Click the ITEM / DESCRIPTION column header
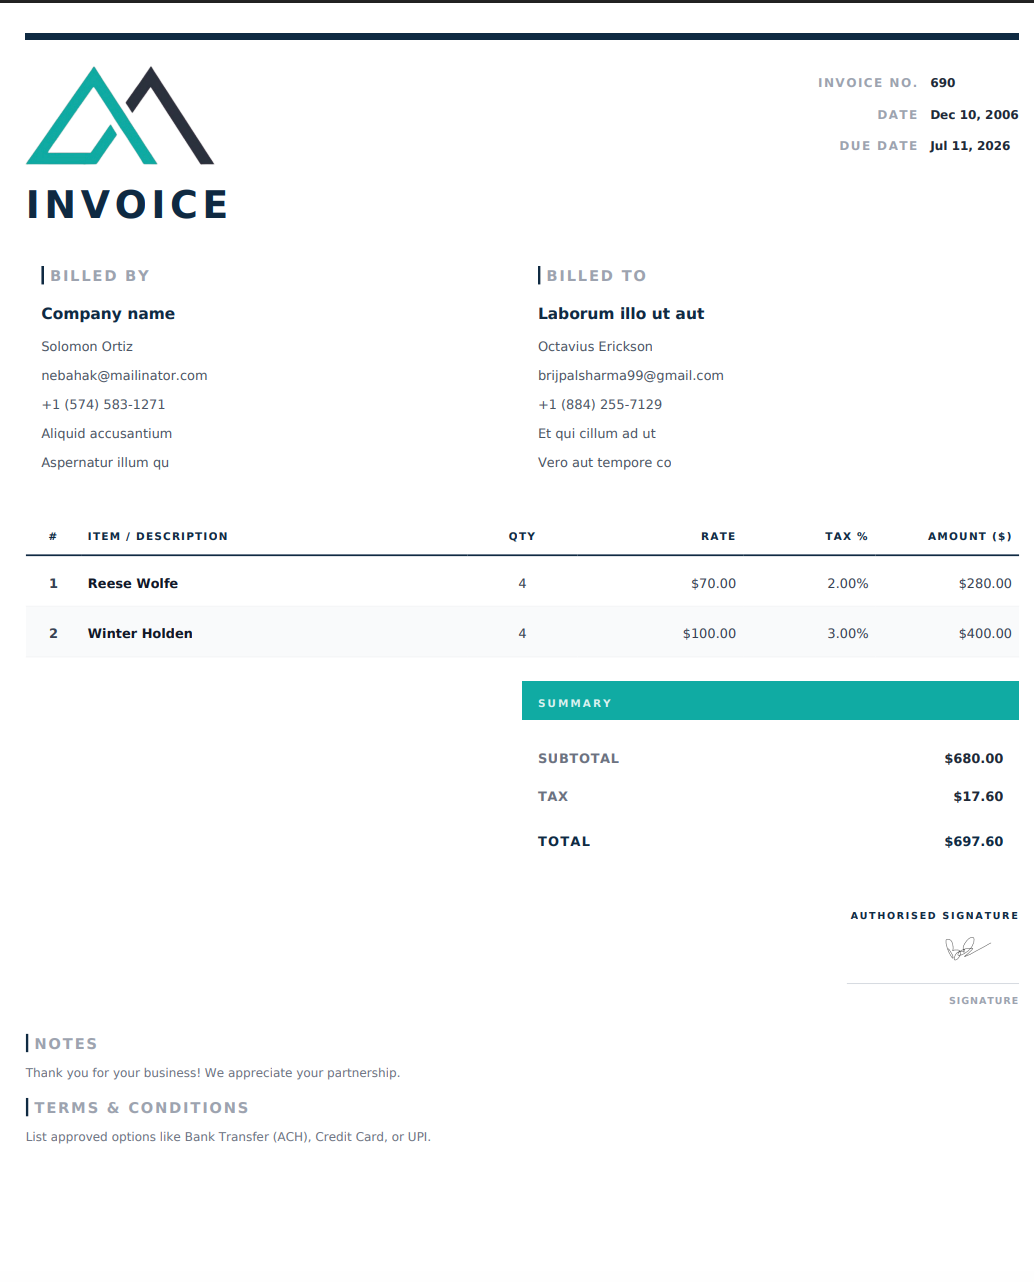Image resolution: width=1034 pixels, height=1282 pixels. pos(158,537)
